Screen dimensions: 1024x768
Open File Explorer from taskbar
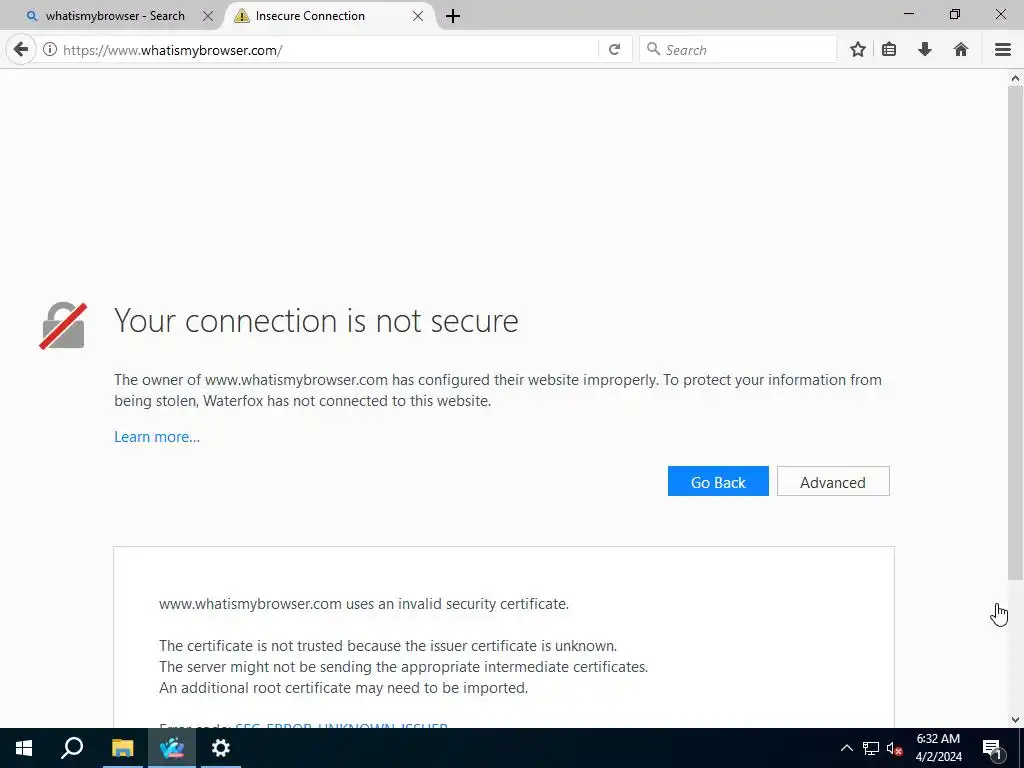[x=122, y=748]
